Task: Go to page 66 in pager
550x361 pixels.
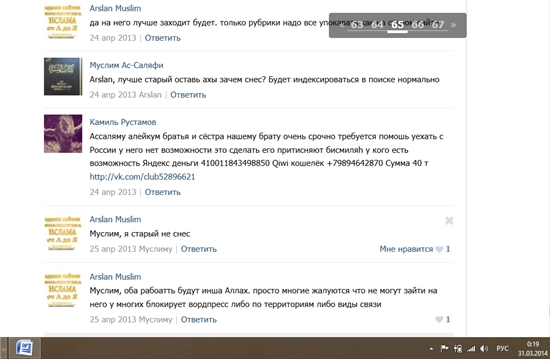Action: (417, 25)
